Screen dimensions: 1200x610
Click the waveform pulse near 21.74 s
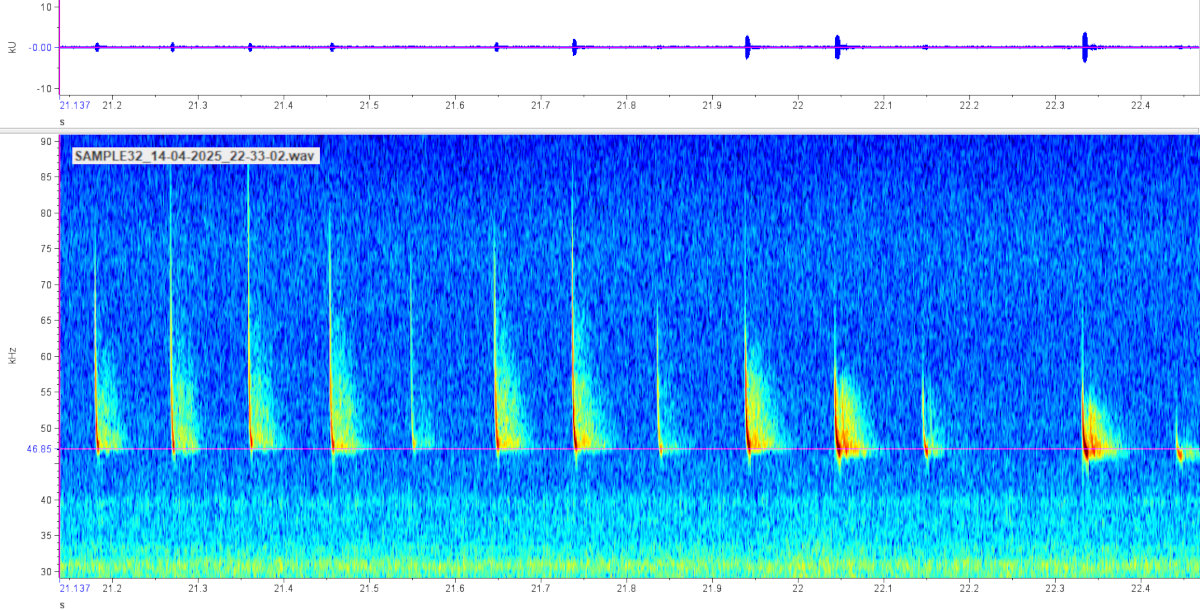pos(574,47)
